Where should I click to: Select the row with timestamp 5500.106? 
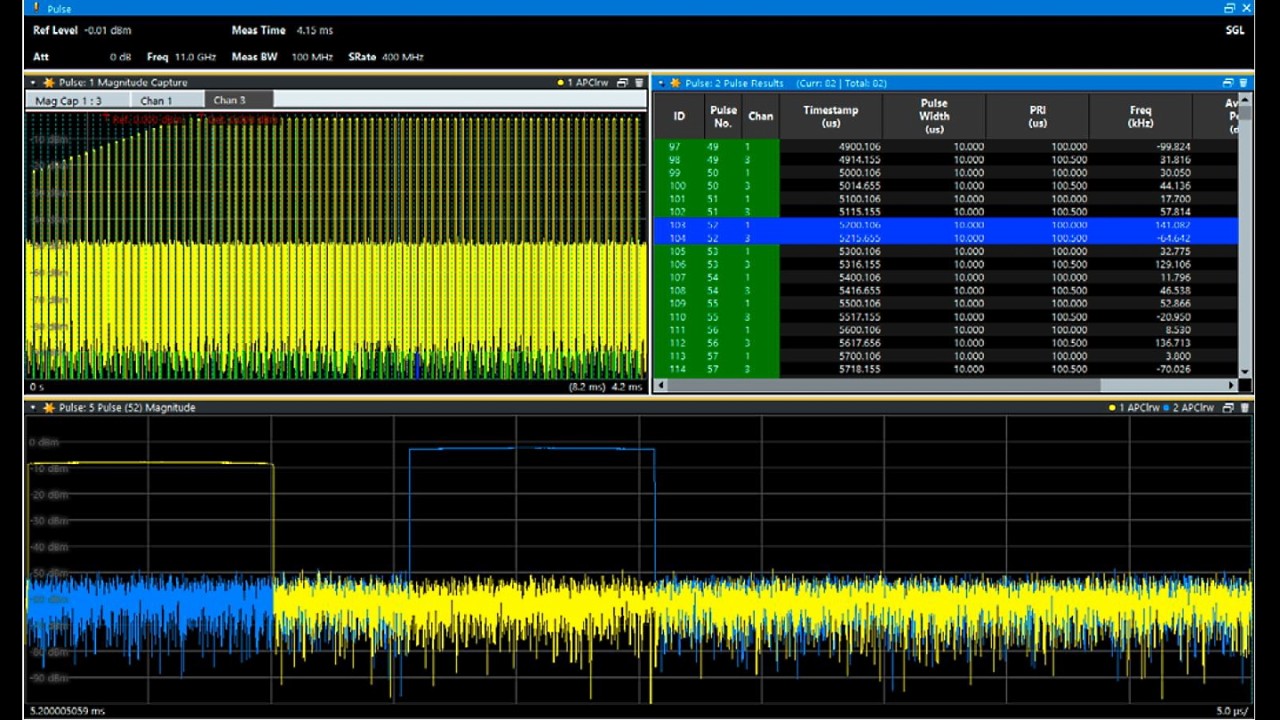pos(946,303)
